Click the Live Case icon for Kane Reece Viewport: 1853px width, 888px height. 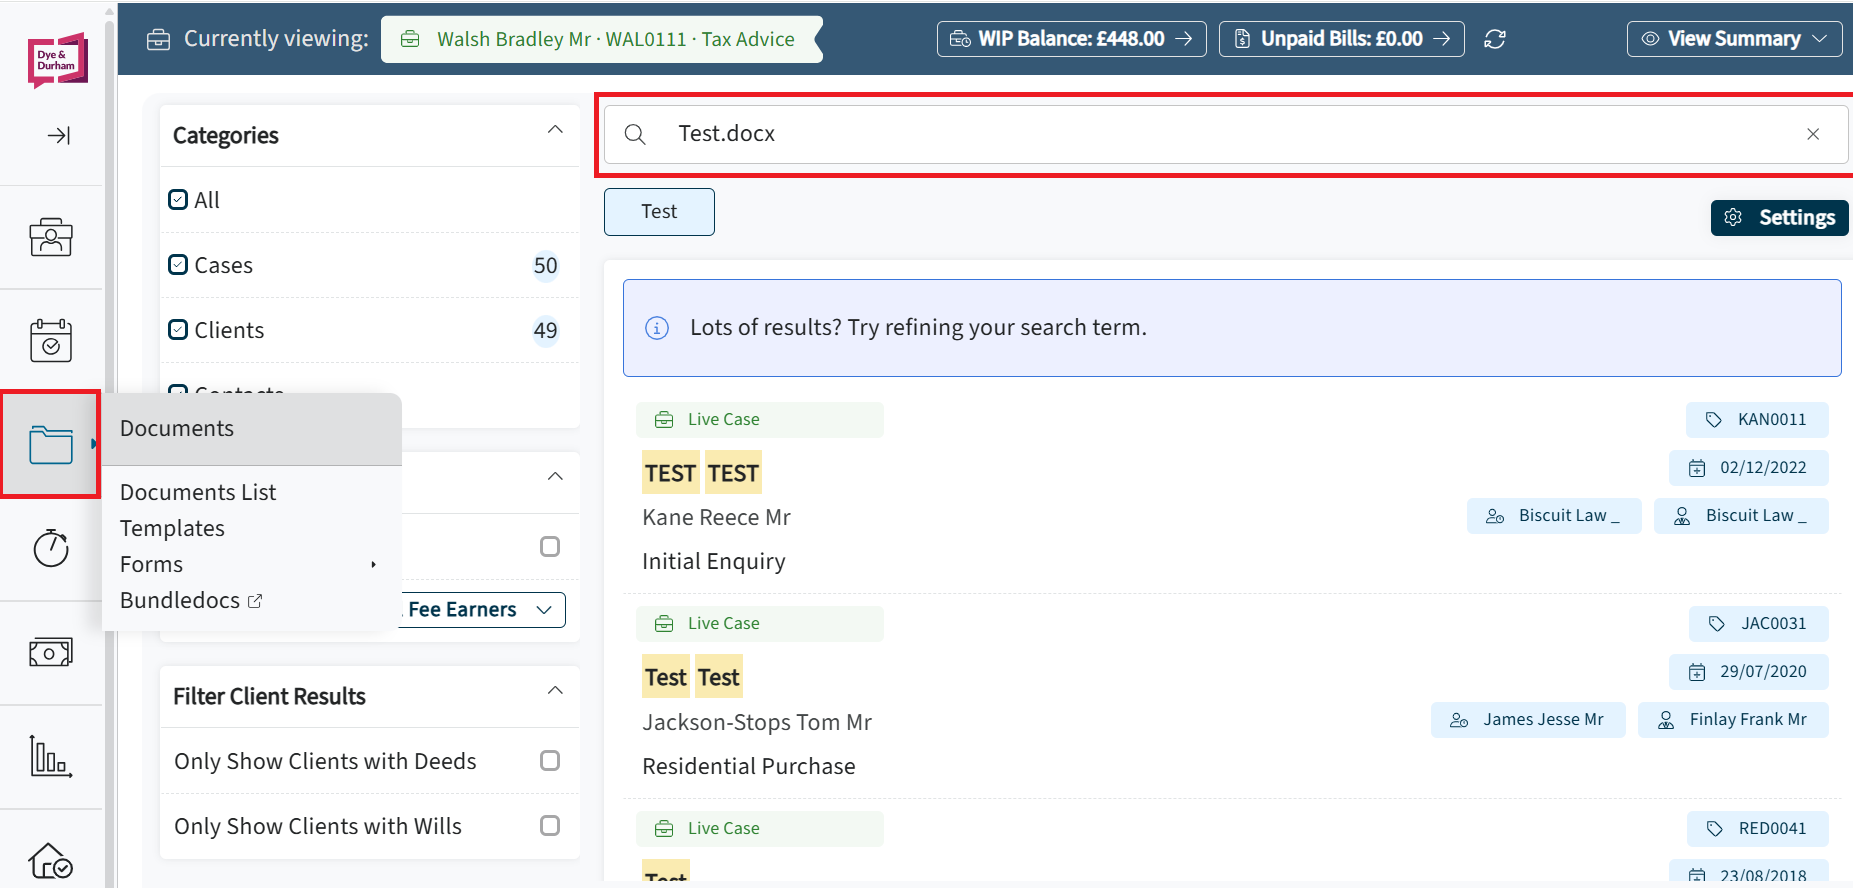click(664, 420)
